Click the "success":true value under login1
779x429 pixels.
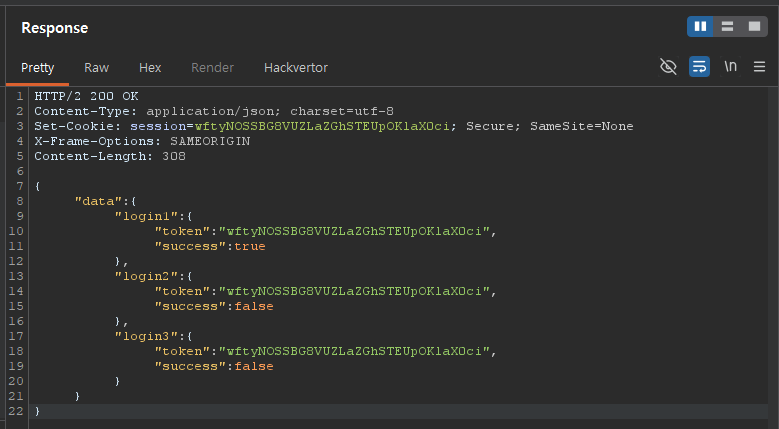(x=249, y=246)
